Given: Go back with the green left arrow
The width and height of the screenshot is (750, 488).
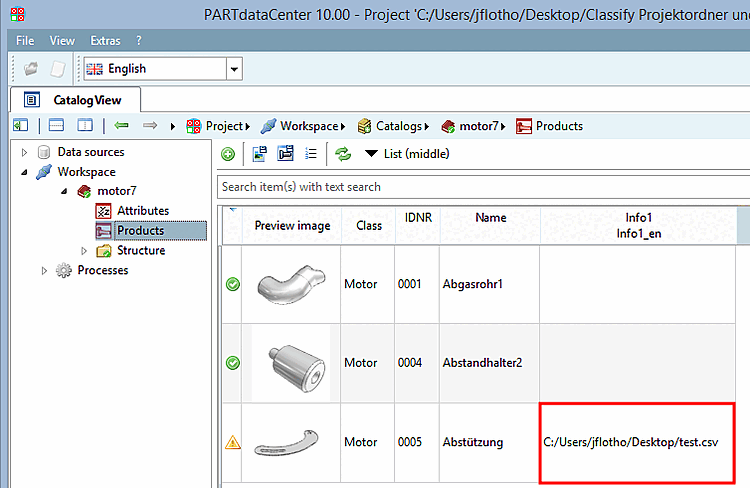Looking at the screenshot, I should 121,125.
